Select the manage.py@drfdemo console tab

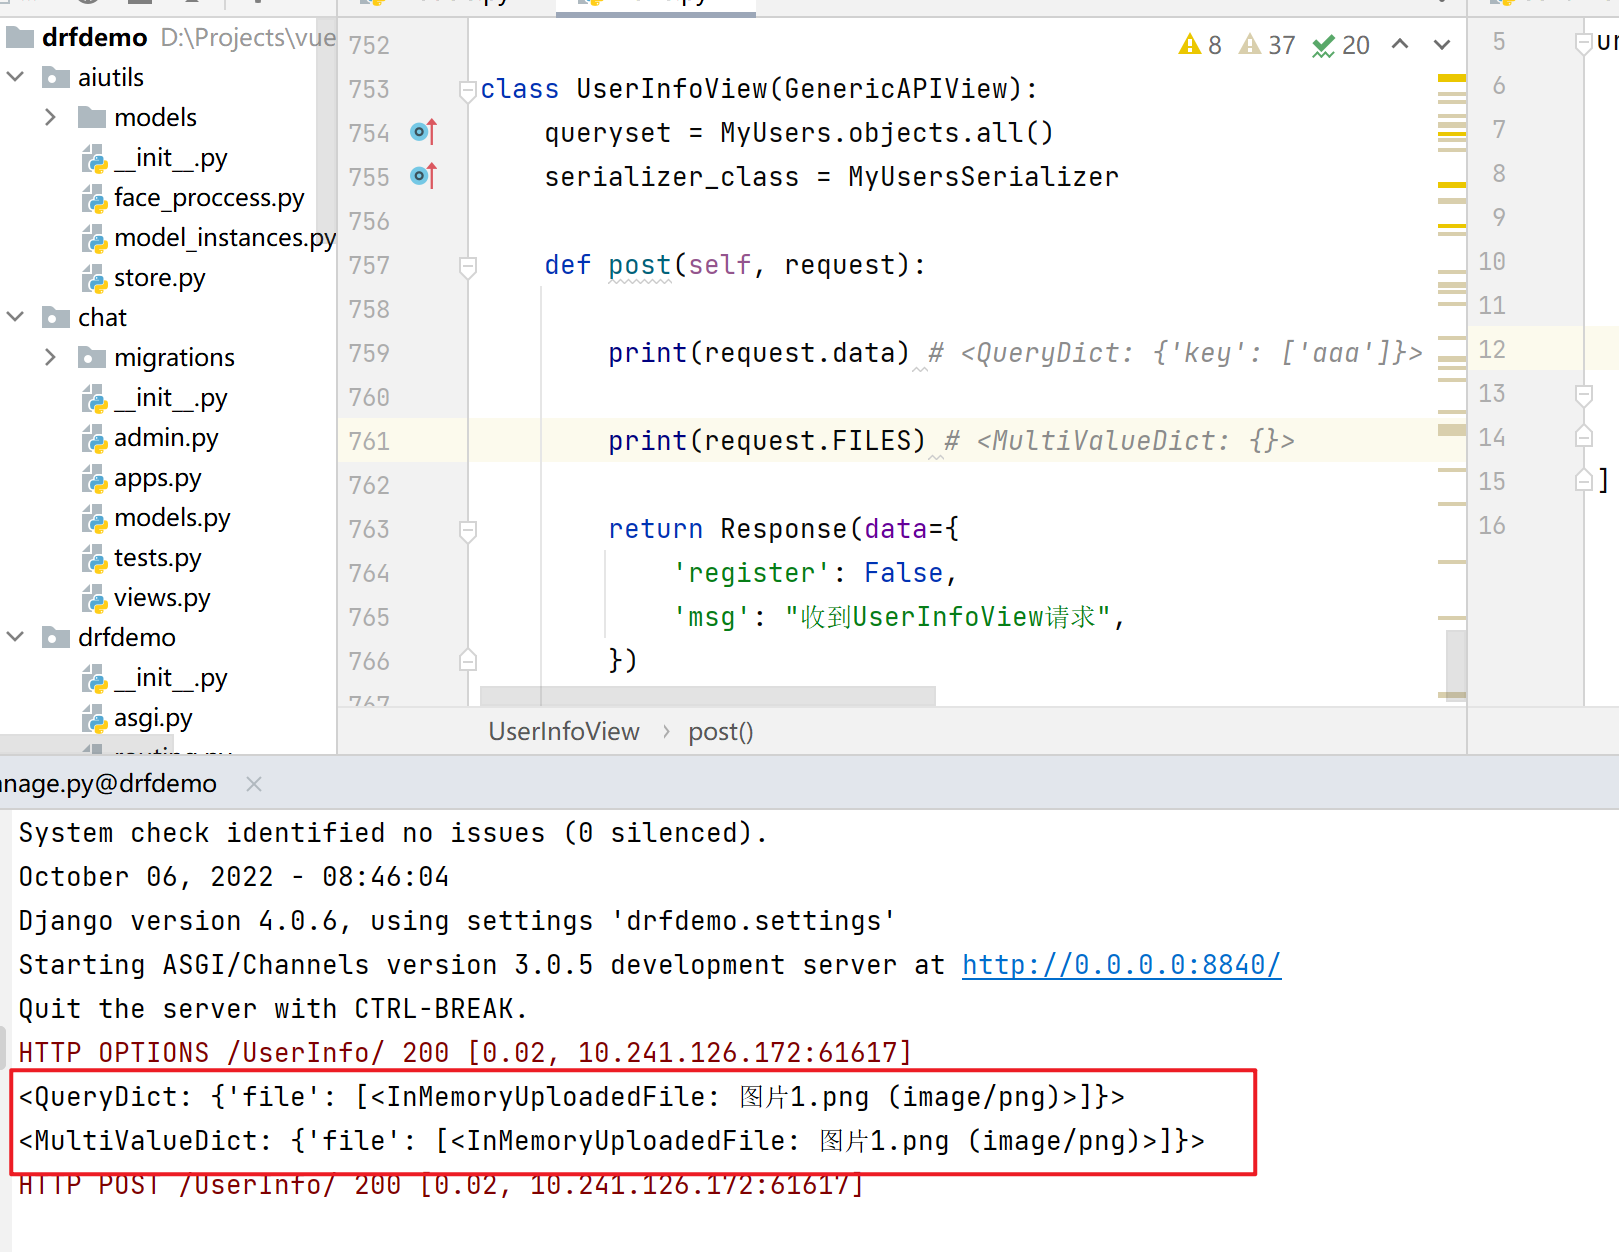coord(110,784)
